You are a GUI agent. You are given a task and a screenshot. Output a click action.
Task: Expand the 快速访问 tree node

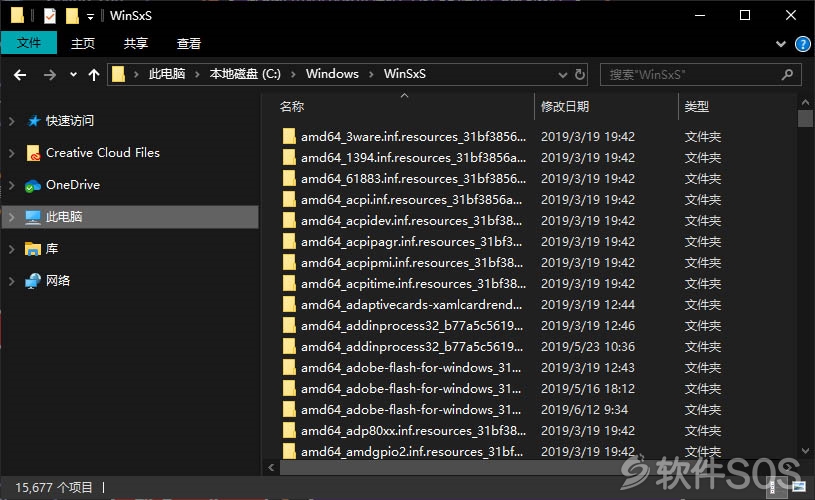[x=11, y=121]
